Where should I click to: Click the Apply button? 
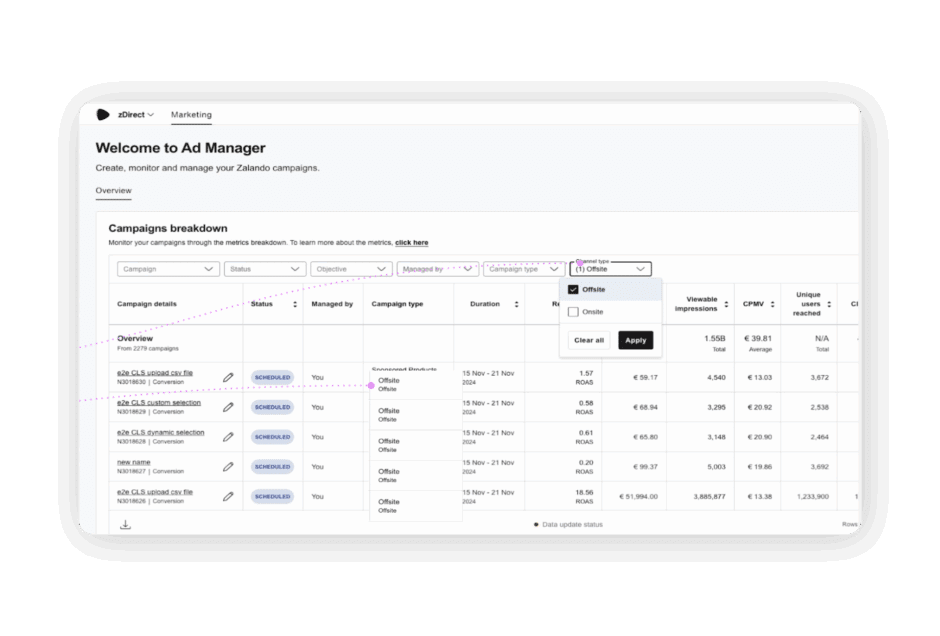635,340
